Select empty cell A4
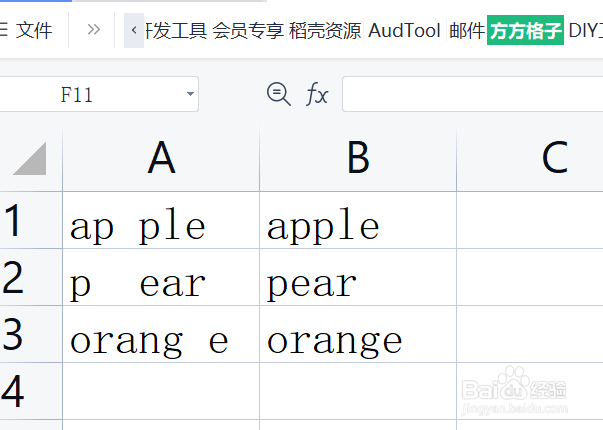The height and width of the screenshot is (430, 603). [161, 391]
